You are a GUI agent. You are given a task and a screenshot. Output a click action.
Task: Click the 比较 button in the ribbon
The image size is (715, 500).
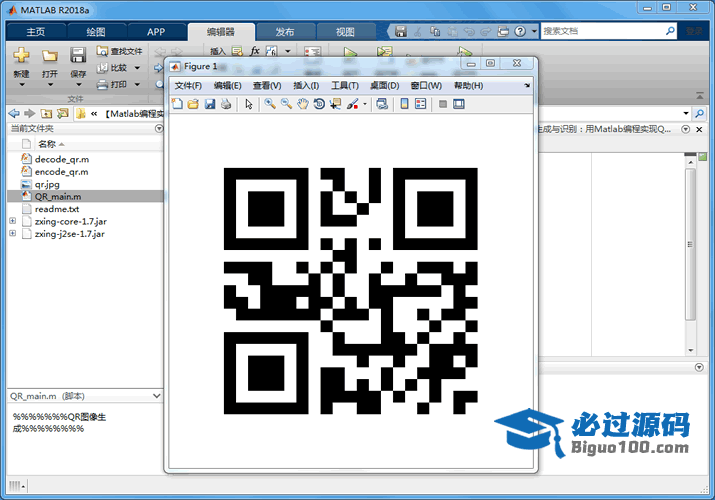pos(112,68)
